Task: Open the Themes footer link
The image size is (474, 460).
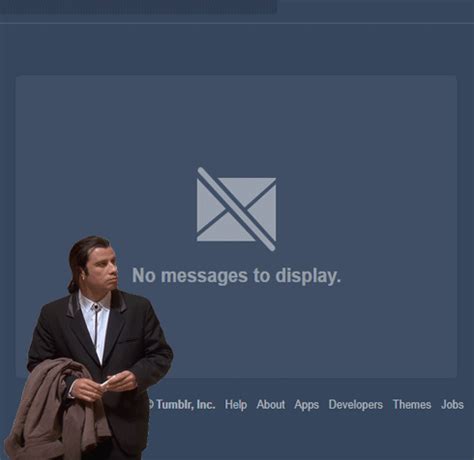Action: pos(412,404)
